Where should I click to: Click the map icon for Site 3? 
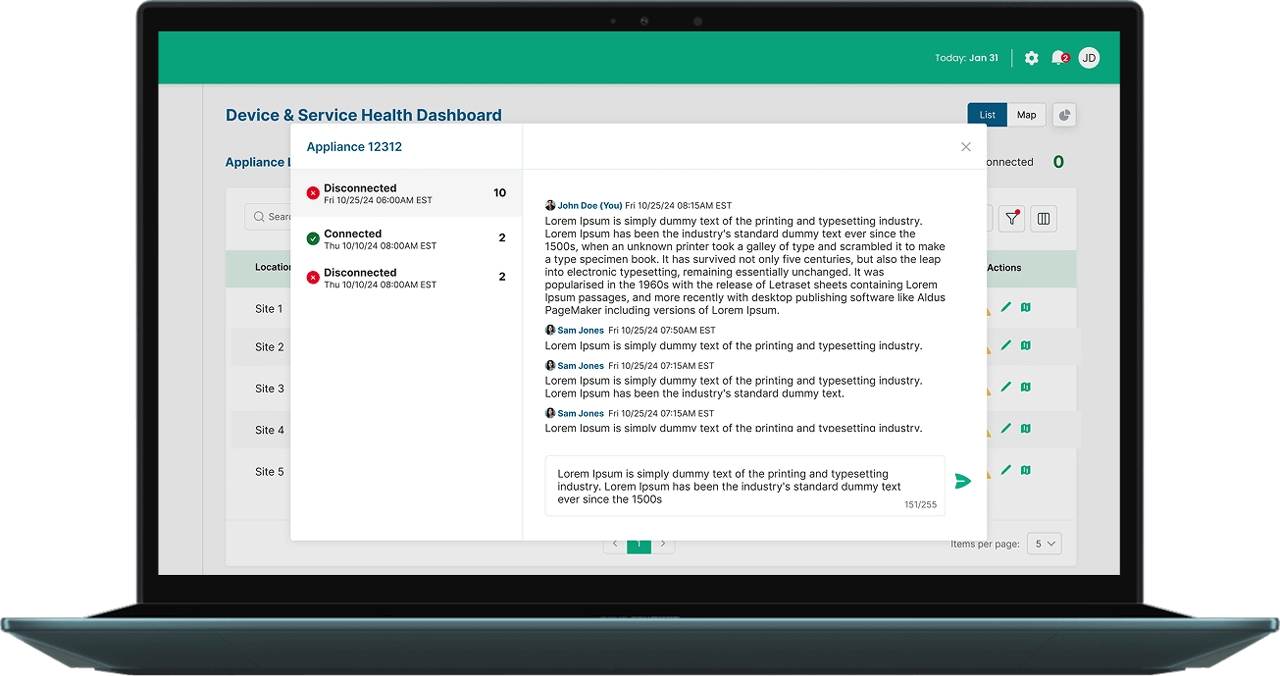pos(1025,388)
